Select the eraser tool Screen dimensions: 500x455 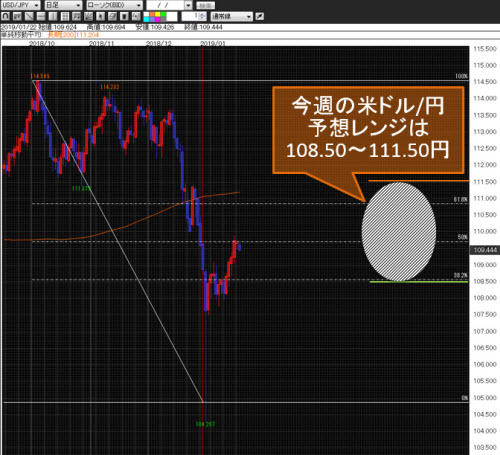[x=112, y=16]
